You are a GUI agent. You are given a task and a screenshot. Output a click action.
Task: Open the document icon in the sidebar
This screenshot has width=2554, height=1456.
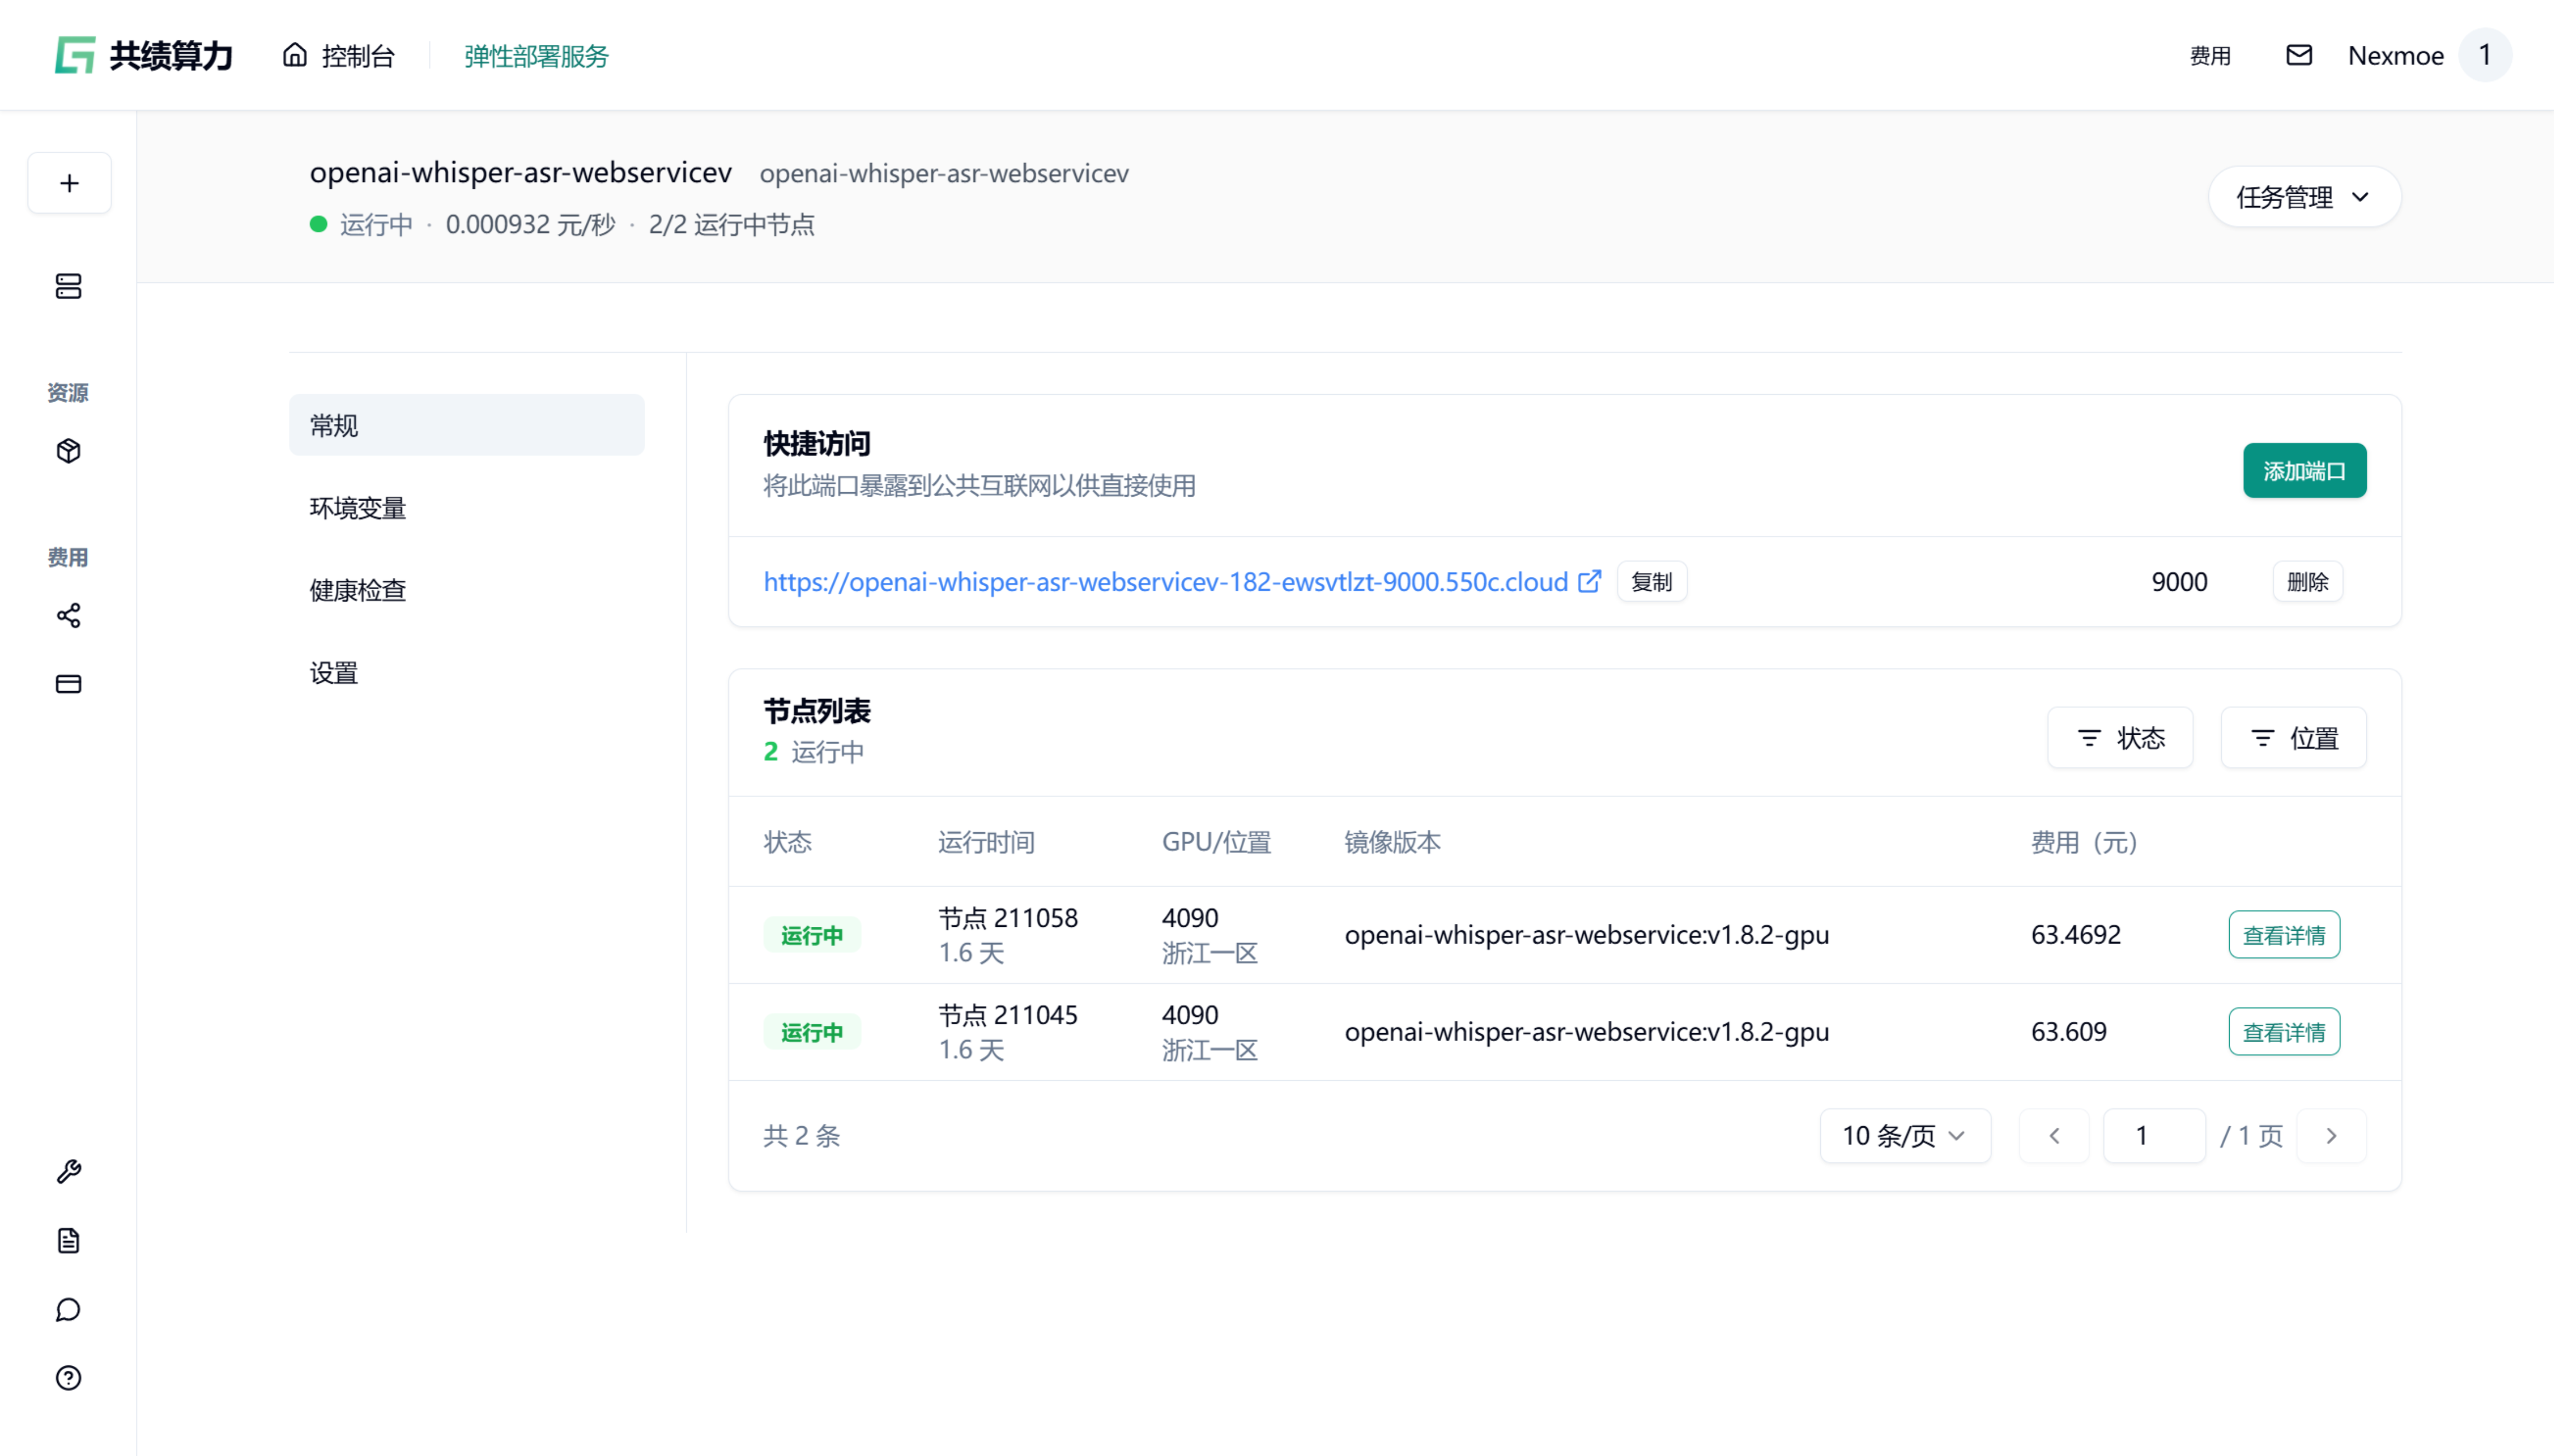click(x=69, y=1241)
